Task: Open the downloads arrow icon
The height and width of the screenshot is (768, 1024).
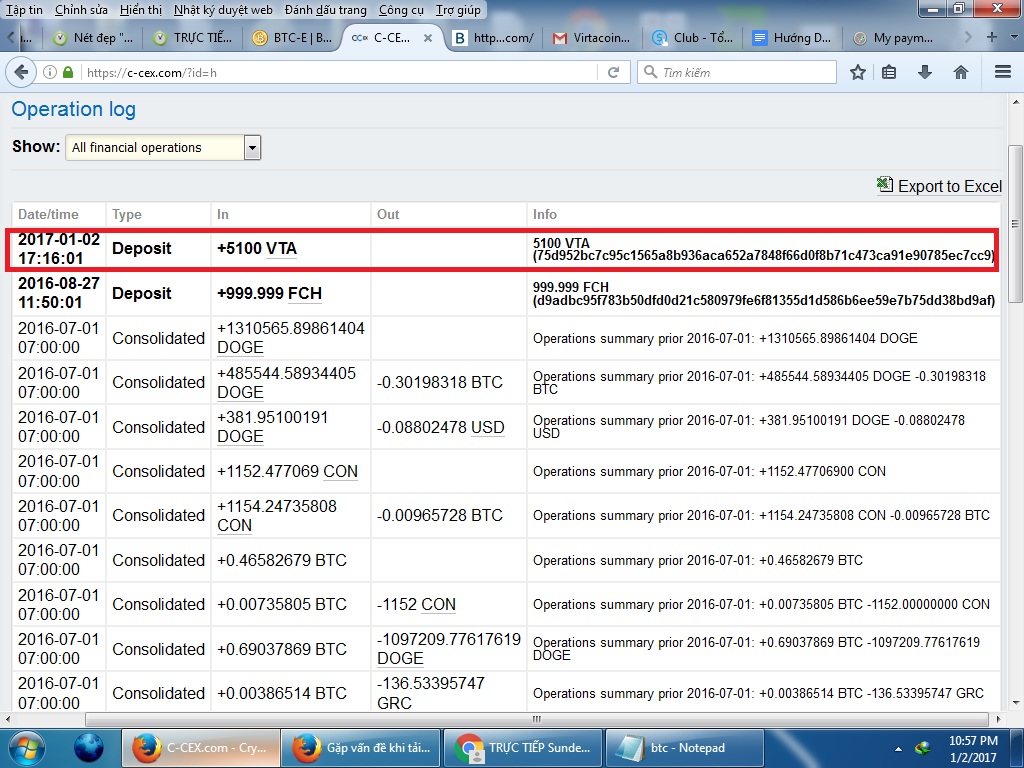Action: (925, 72)
